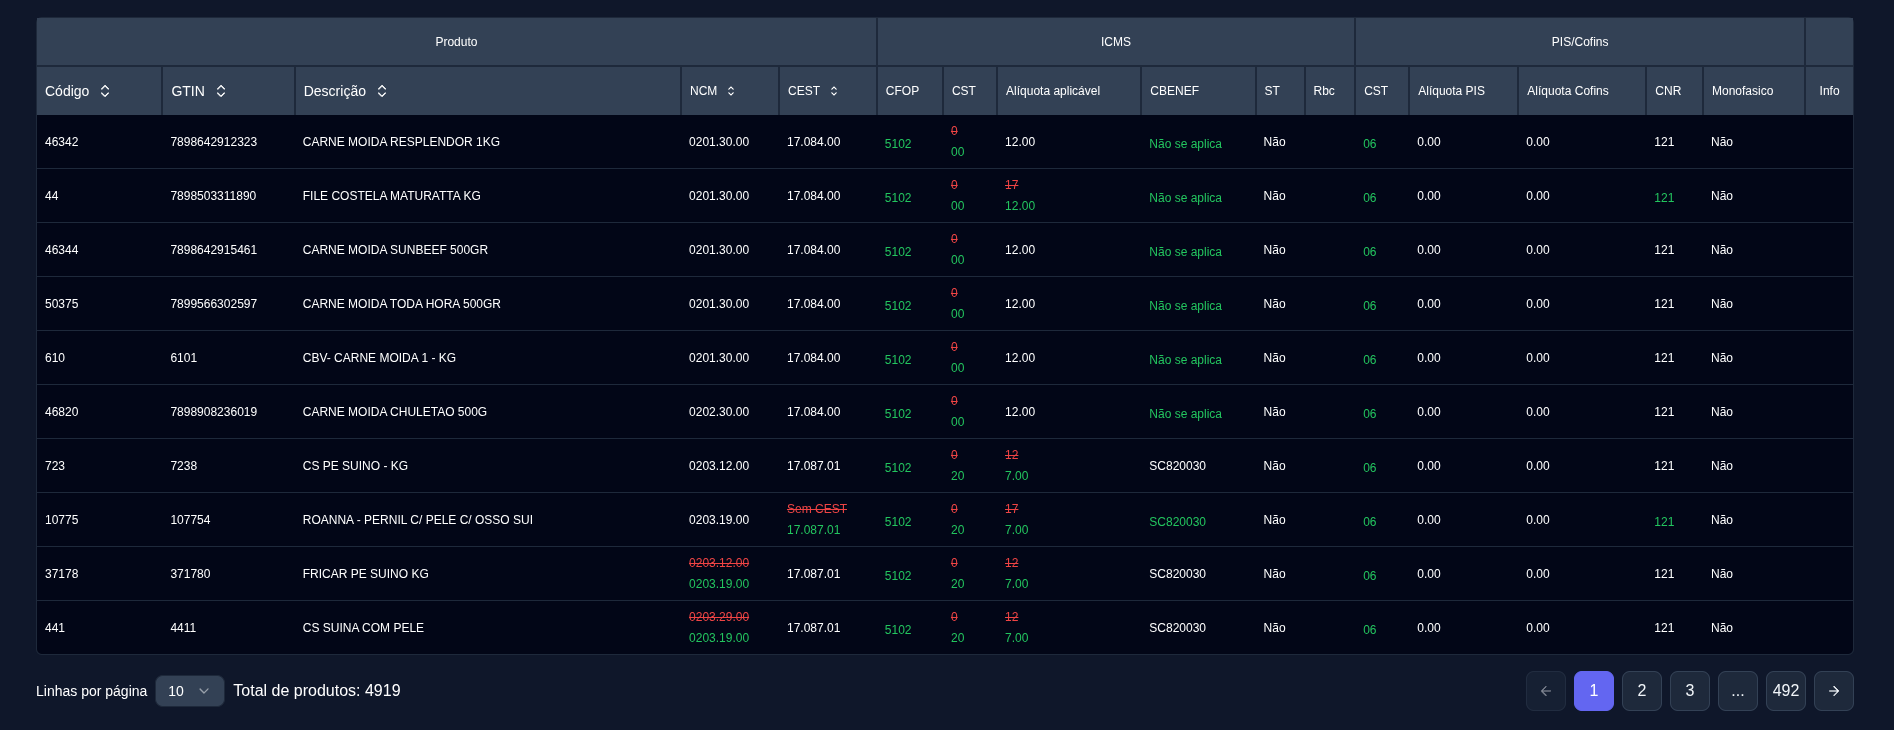Sort table by Código column icon

pos(105,91)
